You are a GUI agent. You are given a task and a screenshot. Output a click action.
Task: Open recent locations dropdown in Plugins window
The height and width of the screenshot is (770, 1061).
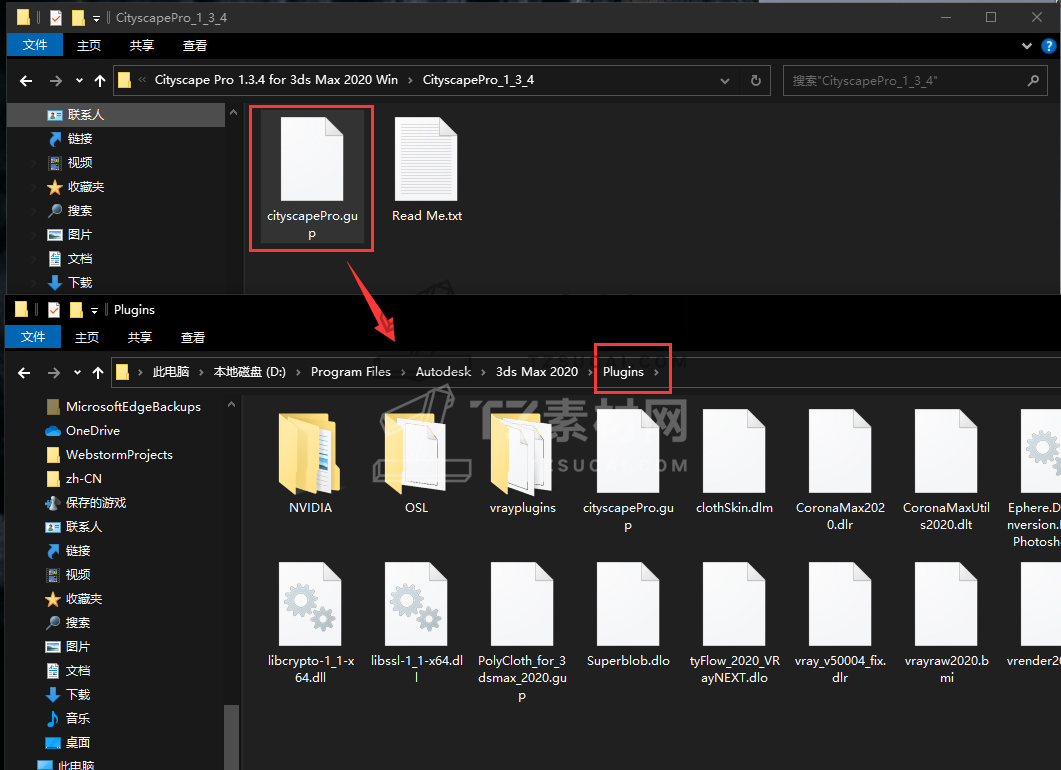[x=77, y=372]
